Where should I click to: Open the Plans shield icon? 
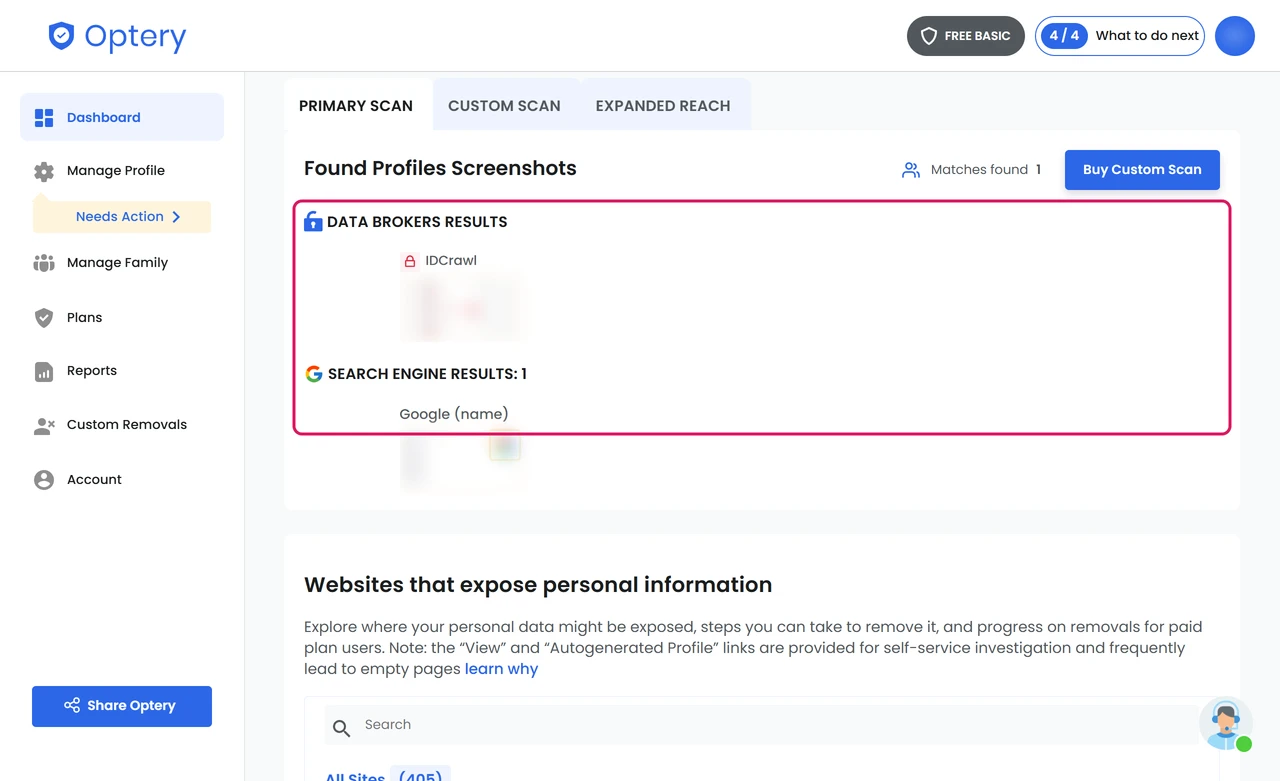pos(44,318)
